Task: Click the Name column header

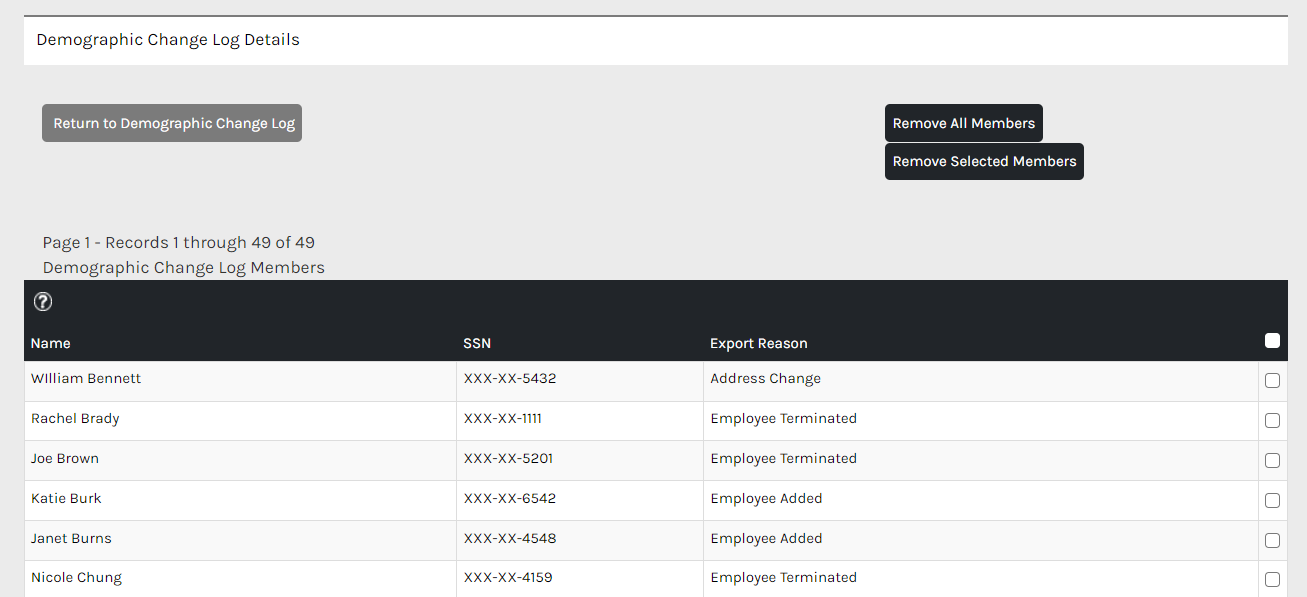Action: (x=51, y=343)
